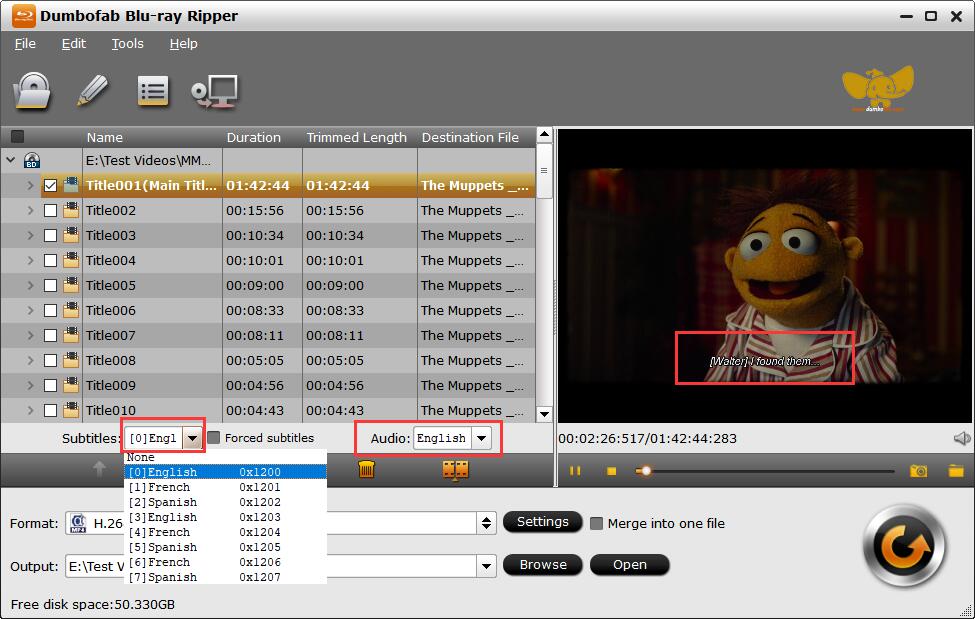Choose [5]Spanish 0x1205 subtitle
The image size is (975, 619).
pos(226,547)
